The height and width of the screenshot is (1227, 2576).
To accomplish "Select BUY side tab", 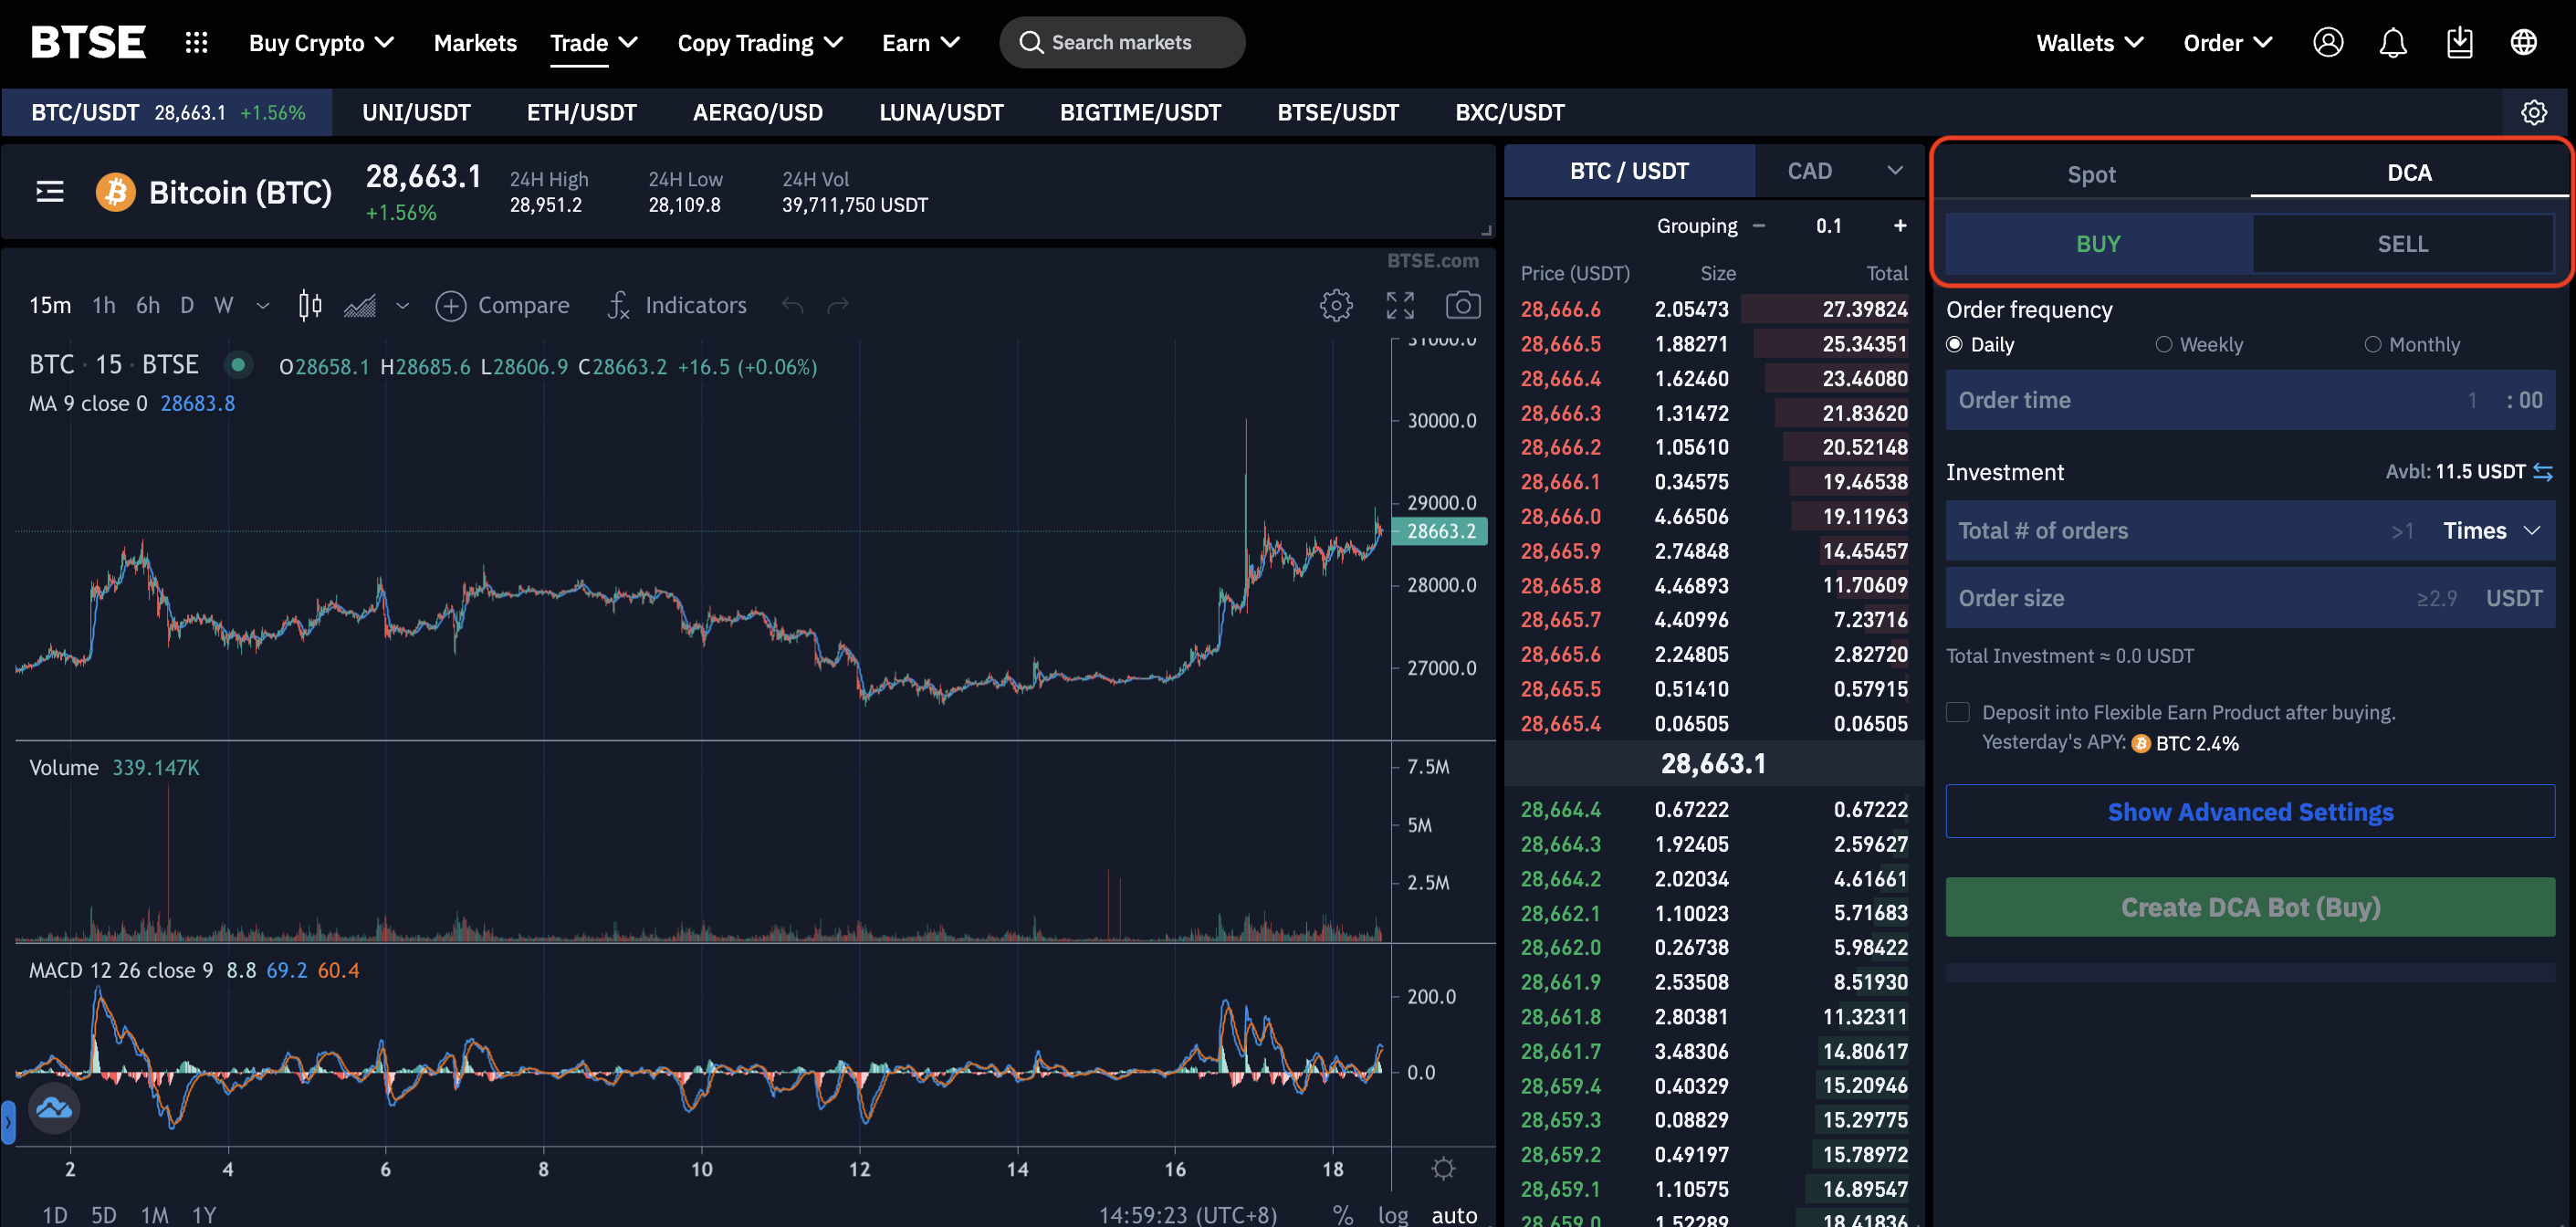I will pos(2098,243).
